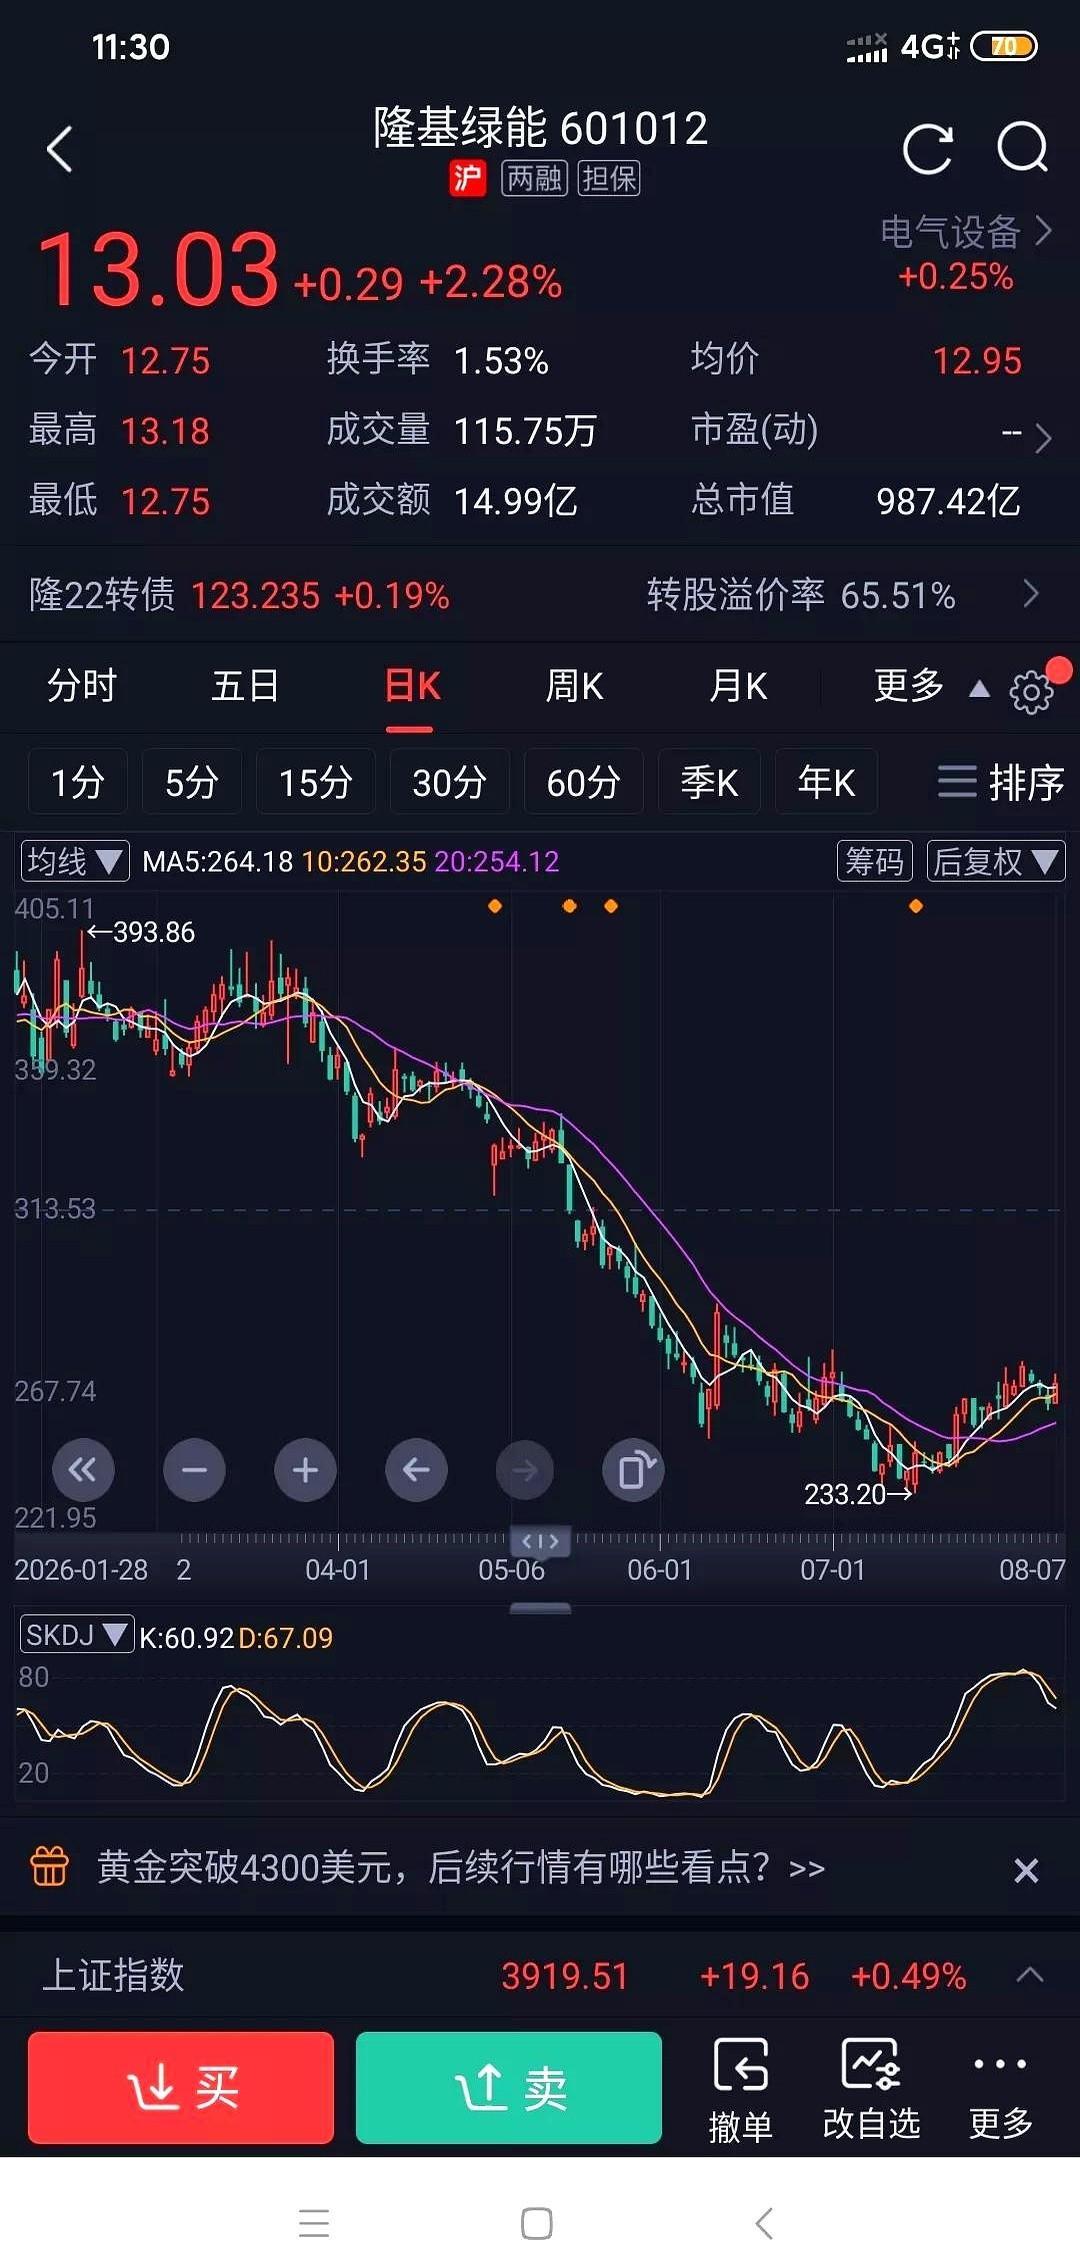Jump chart to earliest data

83,1470
